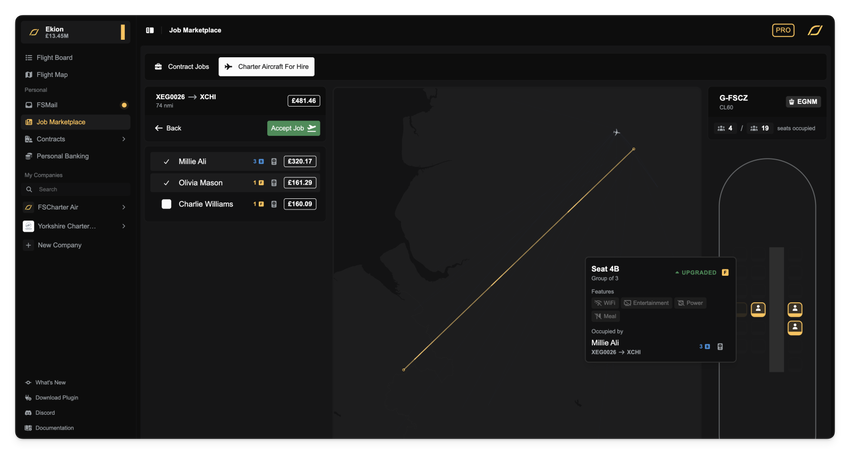The image size is (850, 454).
Task: Go back using the Back button
Action: click(x=168, y=128)
